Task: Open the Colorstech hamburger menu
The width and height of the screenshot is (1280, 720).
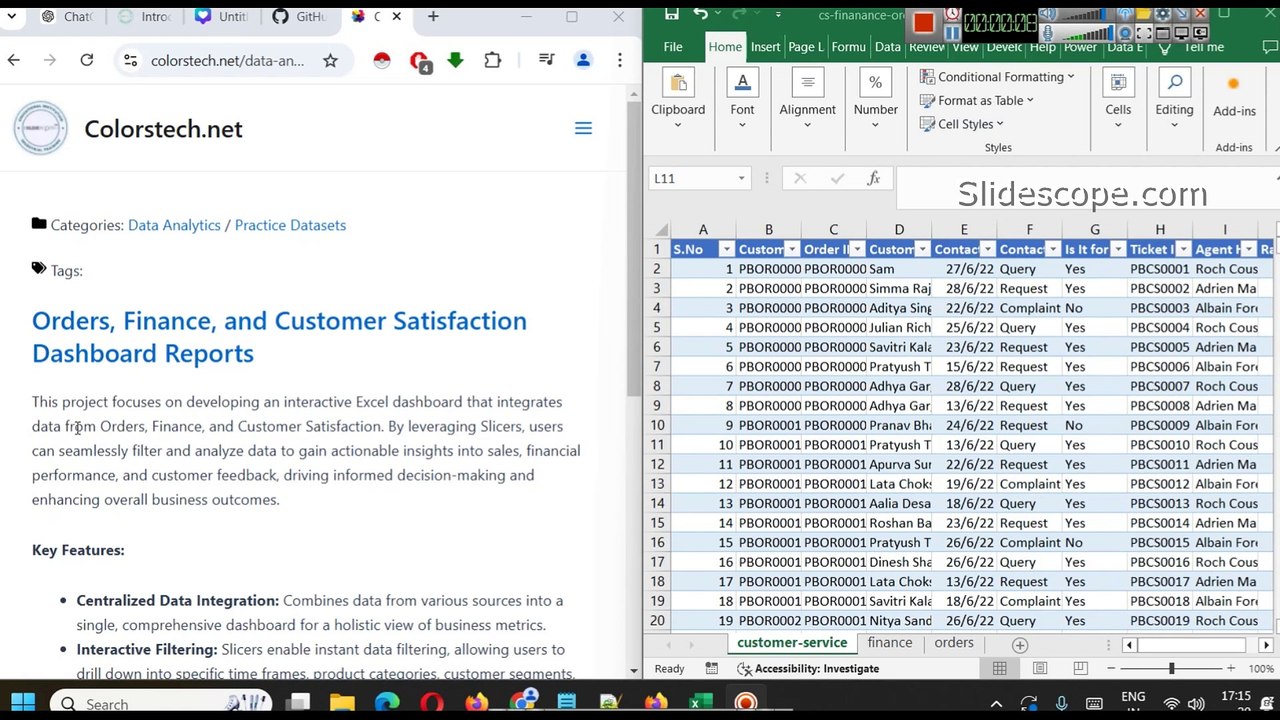Action: pos(583,128)
